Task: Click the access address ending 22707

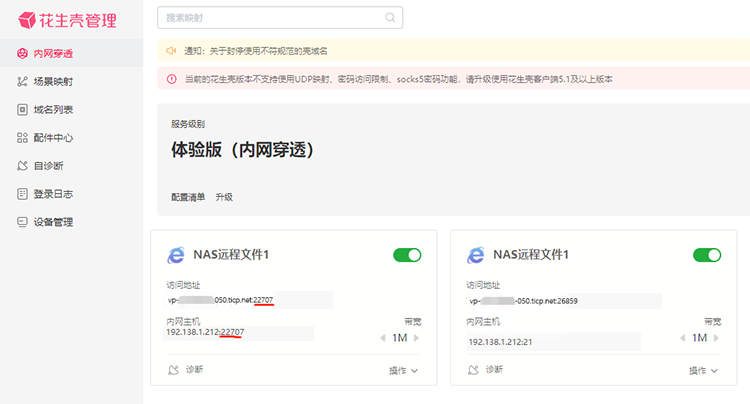Action: [220, 300]
